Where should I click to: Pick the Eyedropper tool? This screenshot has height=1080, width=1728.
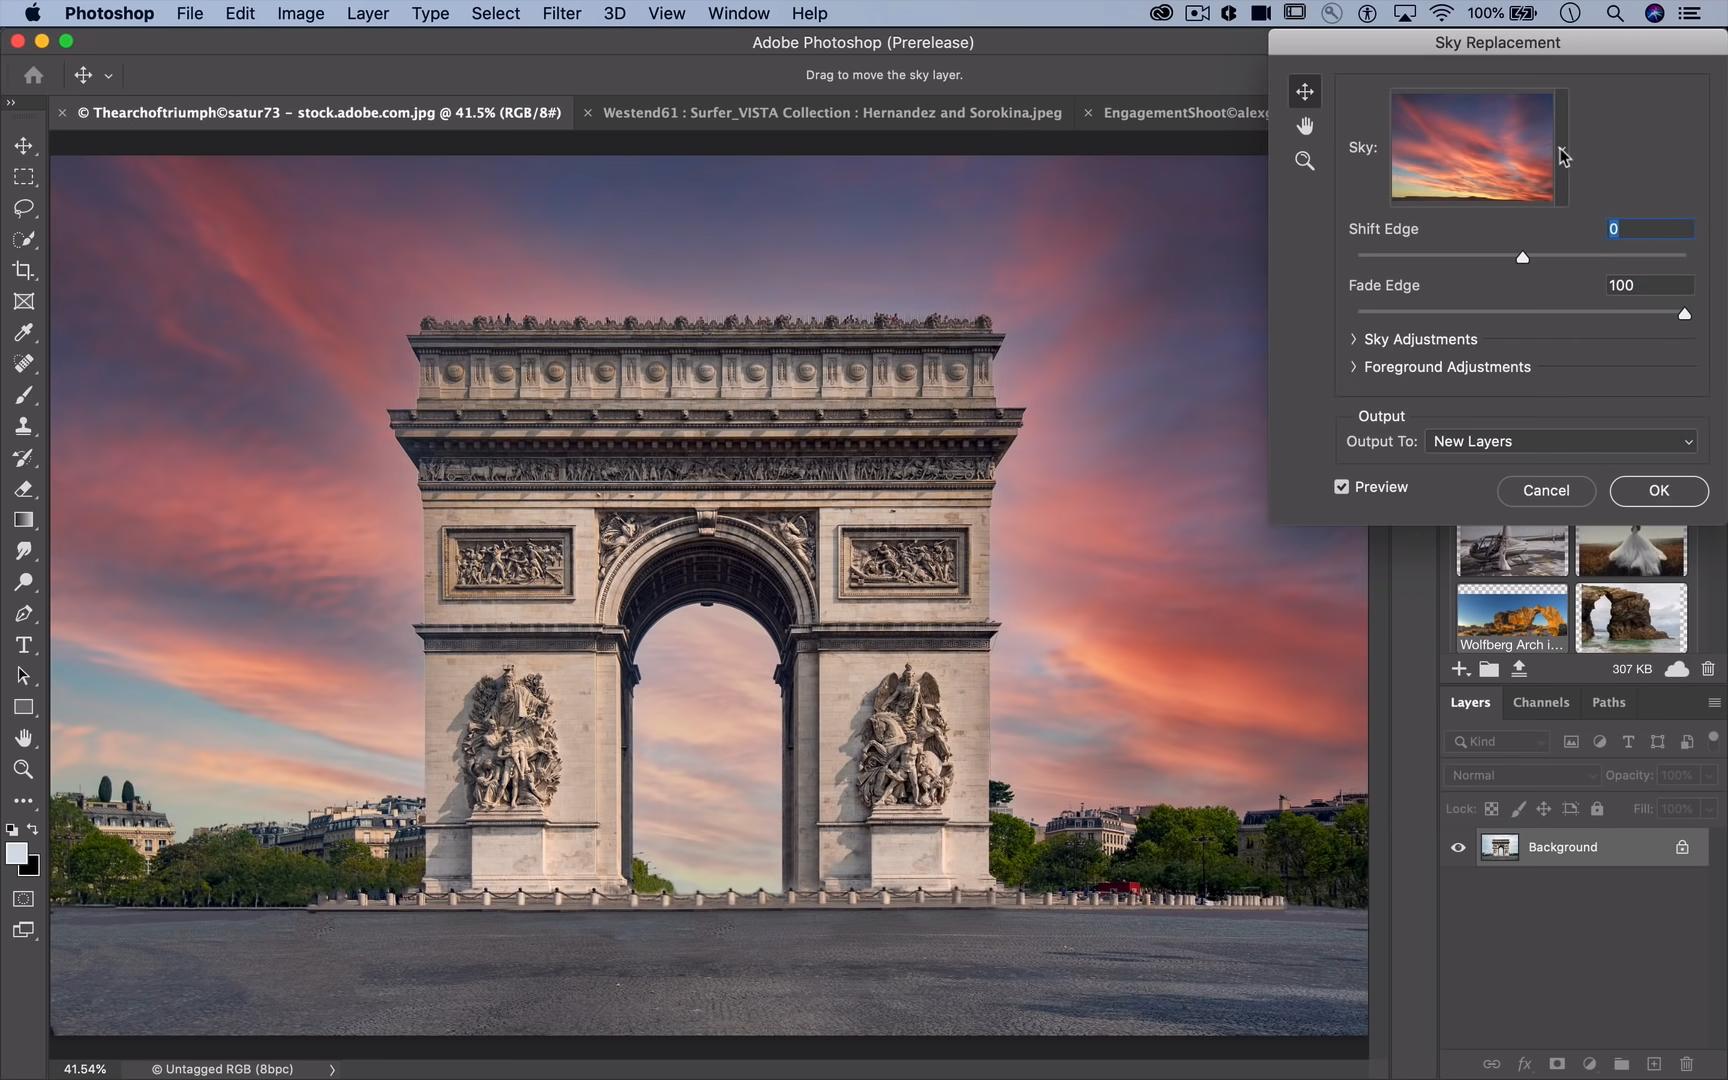tap(24, 333)
